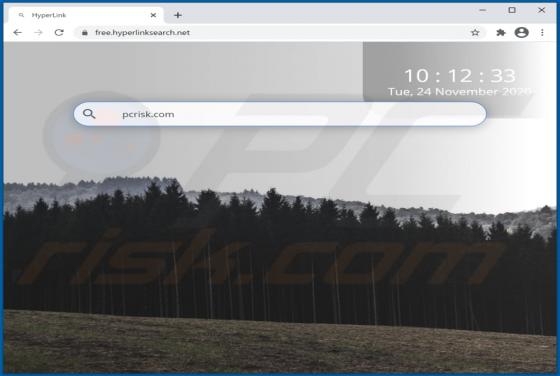560x376 pixels.
Task: Minimize the browser window
Action: (x=482, y=10)
